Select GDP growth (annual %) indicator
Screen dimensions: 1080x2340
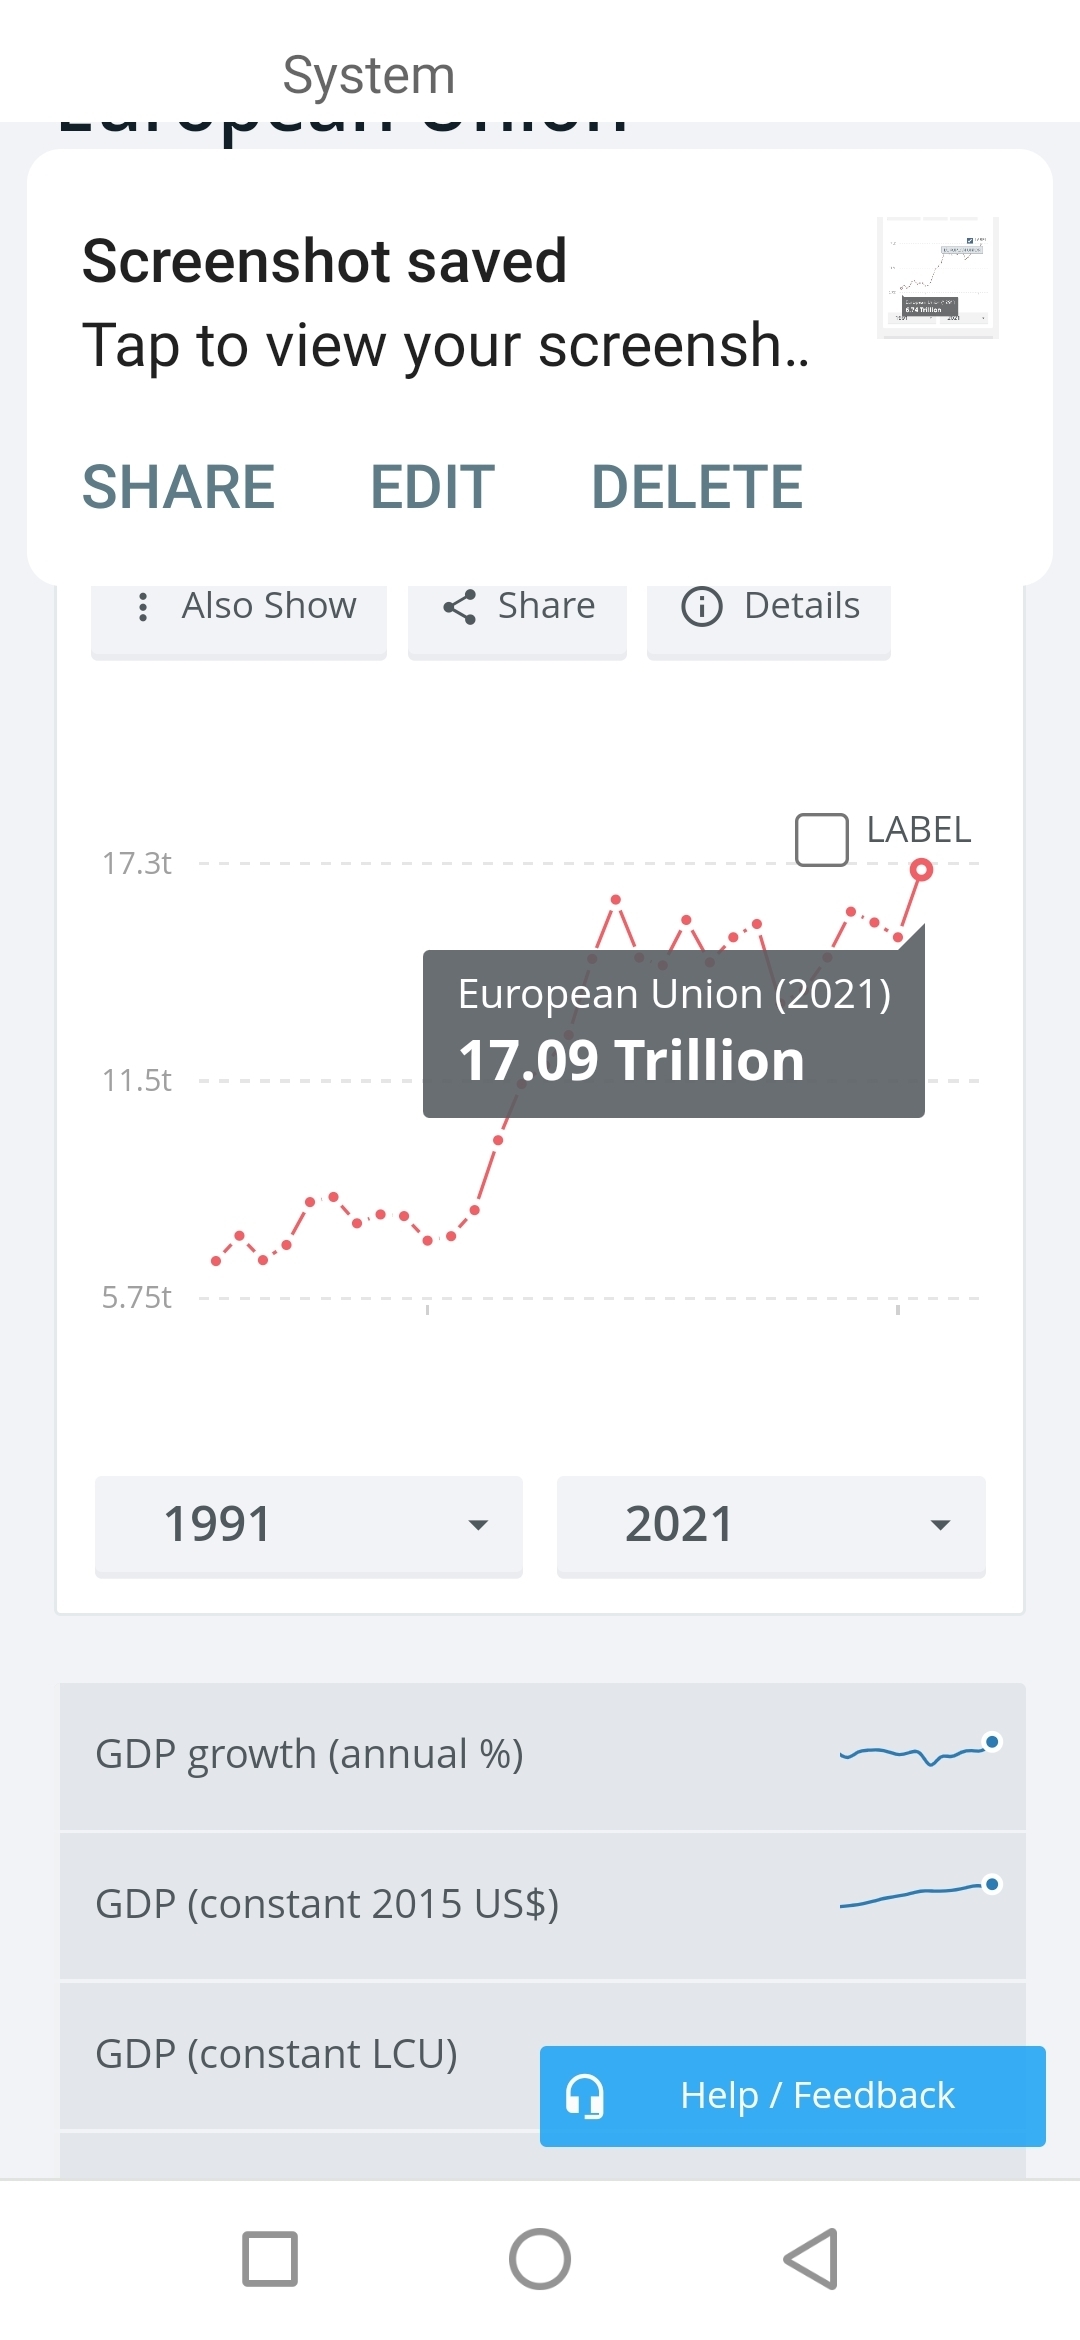(x=309, y=1755)
